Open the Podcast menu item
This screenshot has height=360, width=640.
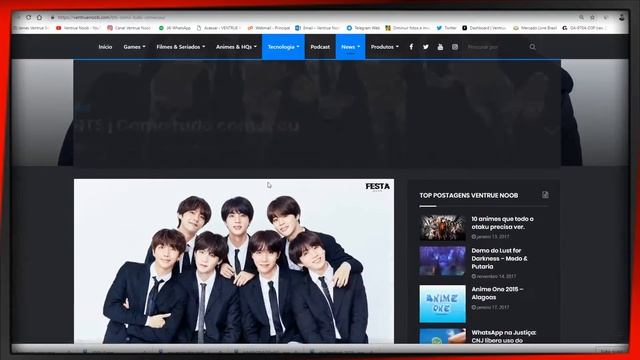(320, 47)
